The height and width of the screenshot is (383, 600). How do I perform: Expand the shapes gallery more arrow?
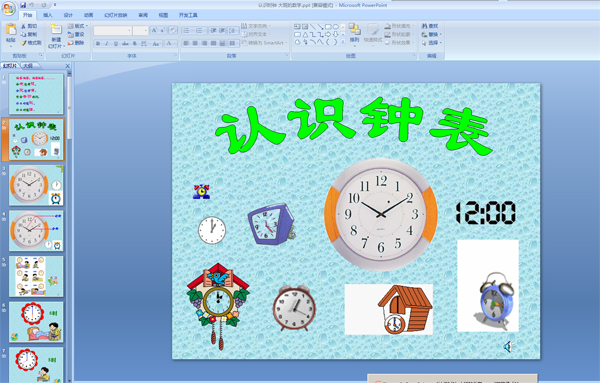coord(343,42)
